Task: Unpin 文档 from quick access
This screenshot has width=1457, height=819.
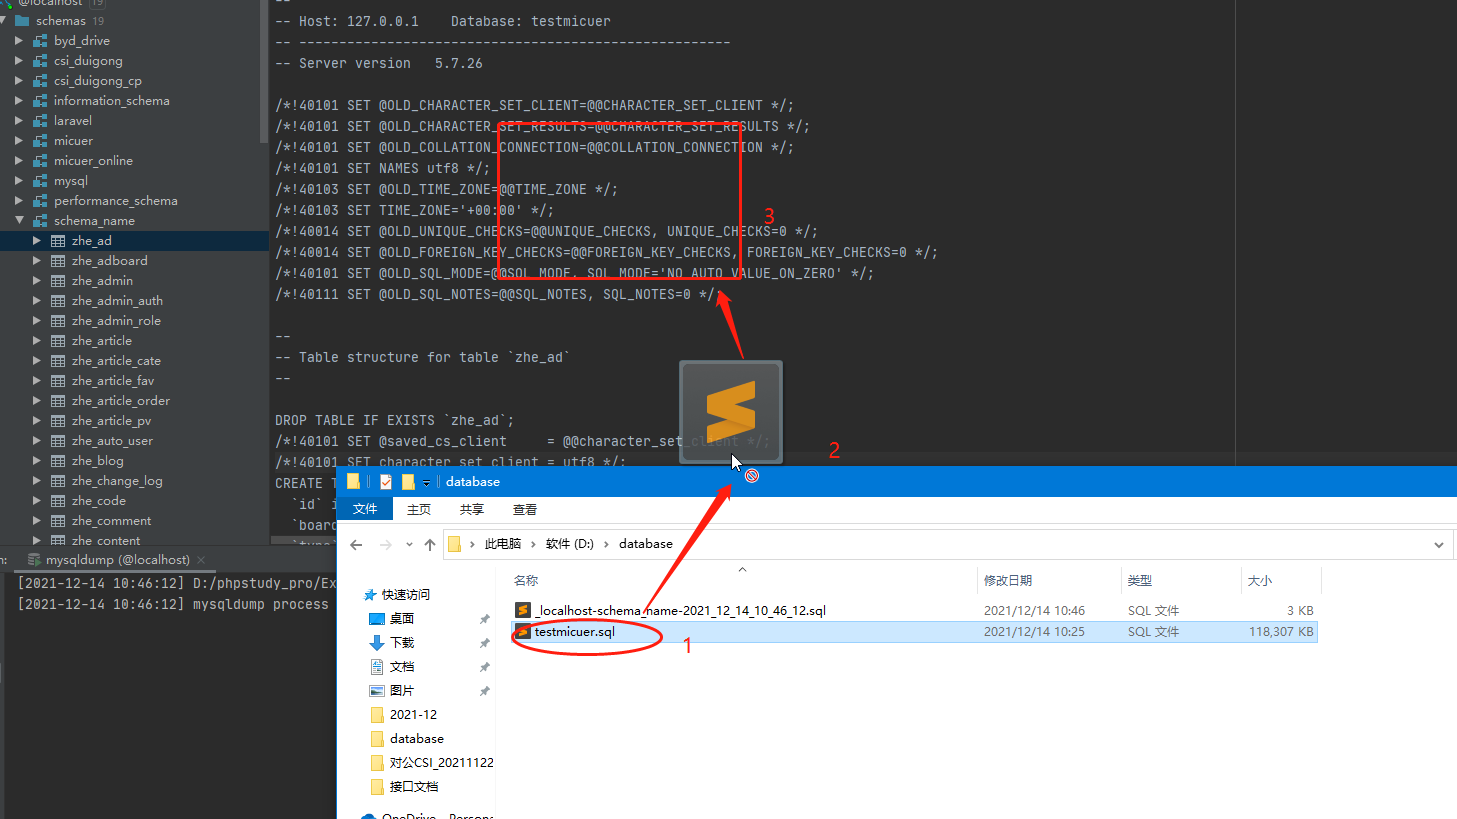Action: pos(485,667)
